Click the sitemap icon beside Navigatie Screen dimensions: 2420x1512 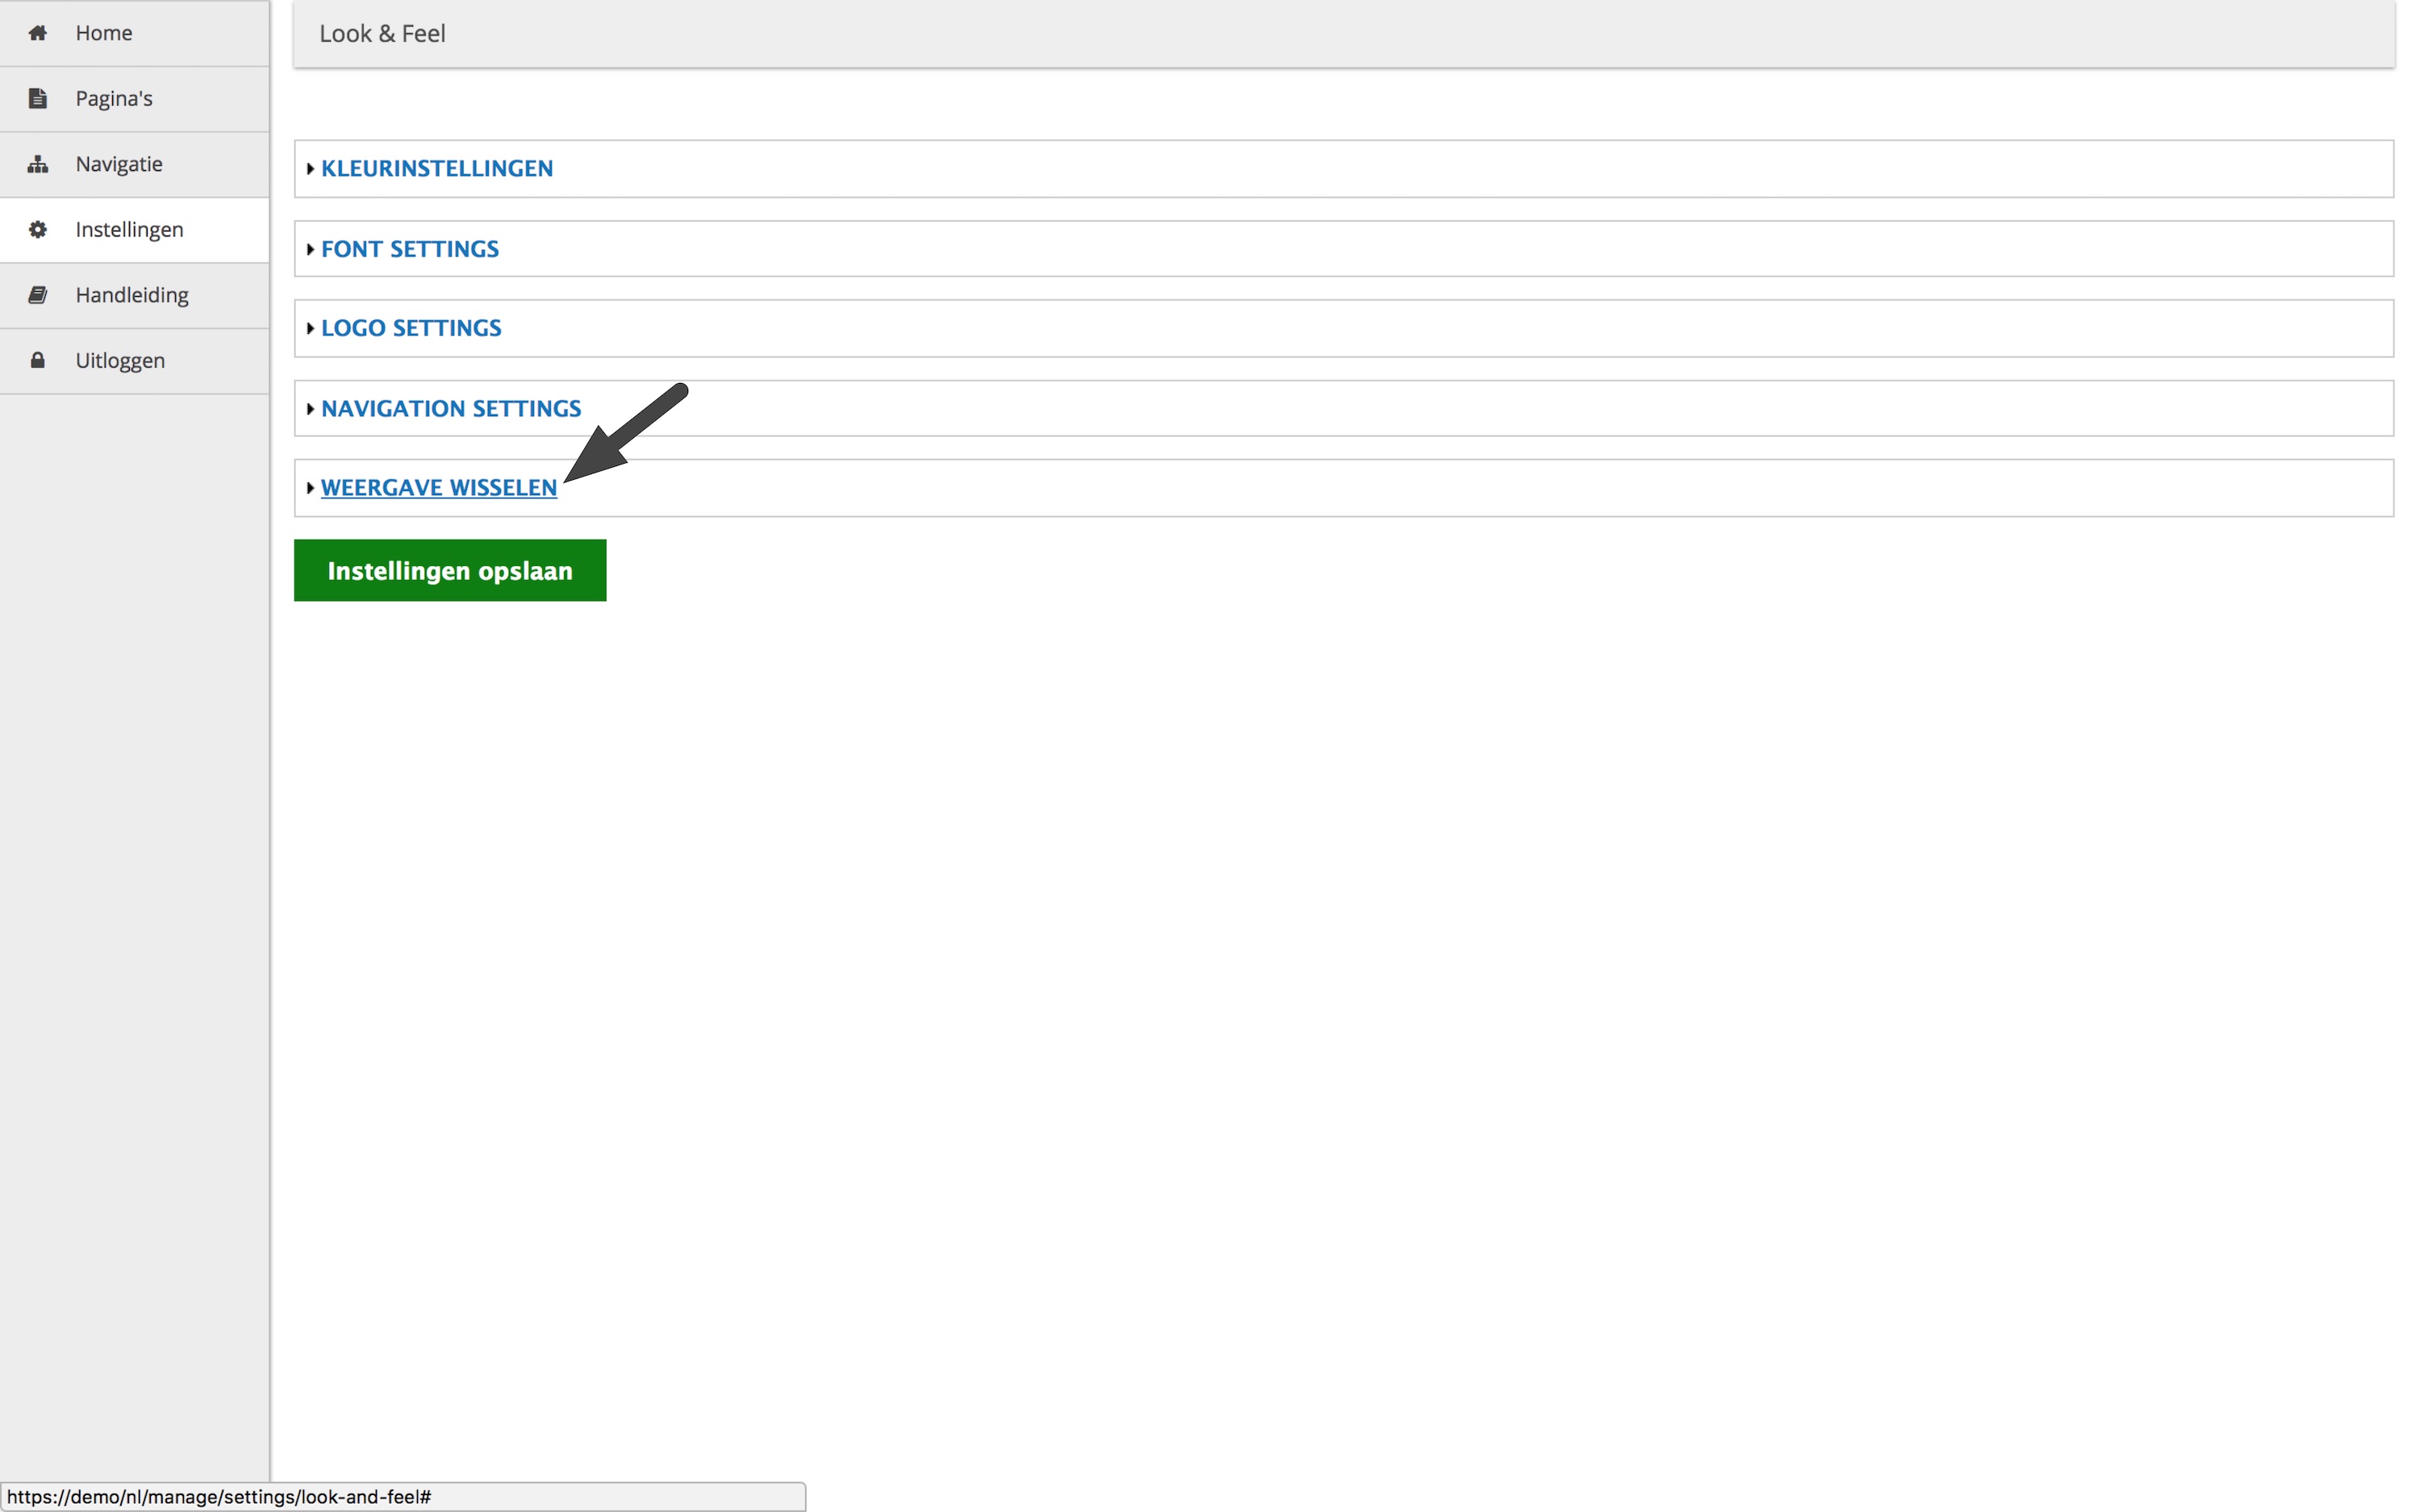click(38, 164)
